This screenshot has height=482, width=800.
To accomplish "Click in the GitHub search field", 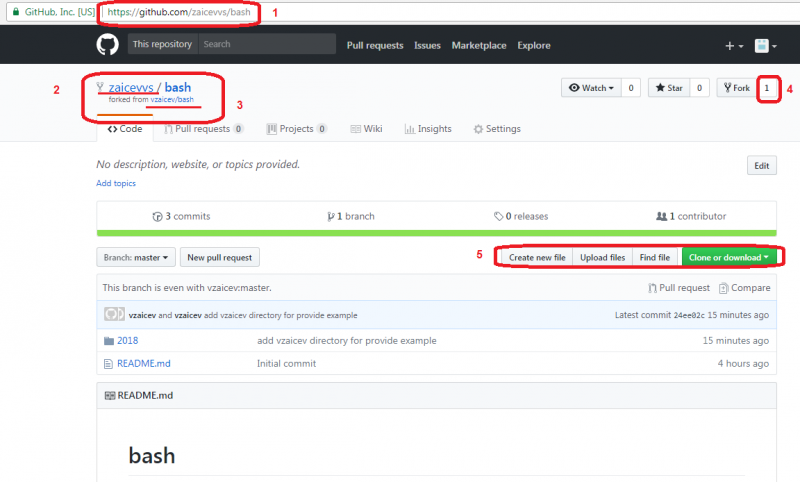I will click(x=266, y=44).
